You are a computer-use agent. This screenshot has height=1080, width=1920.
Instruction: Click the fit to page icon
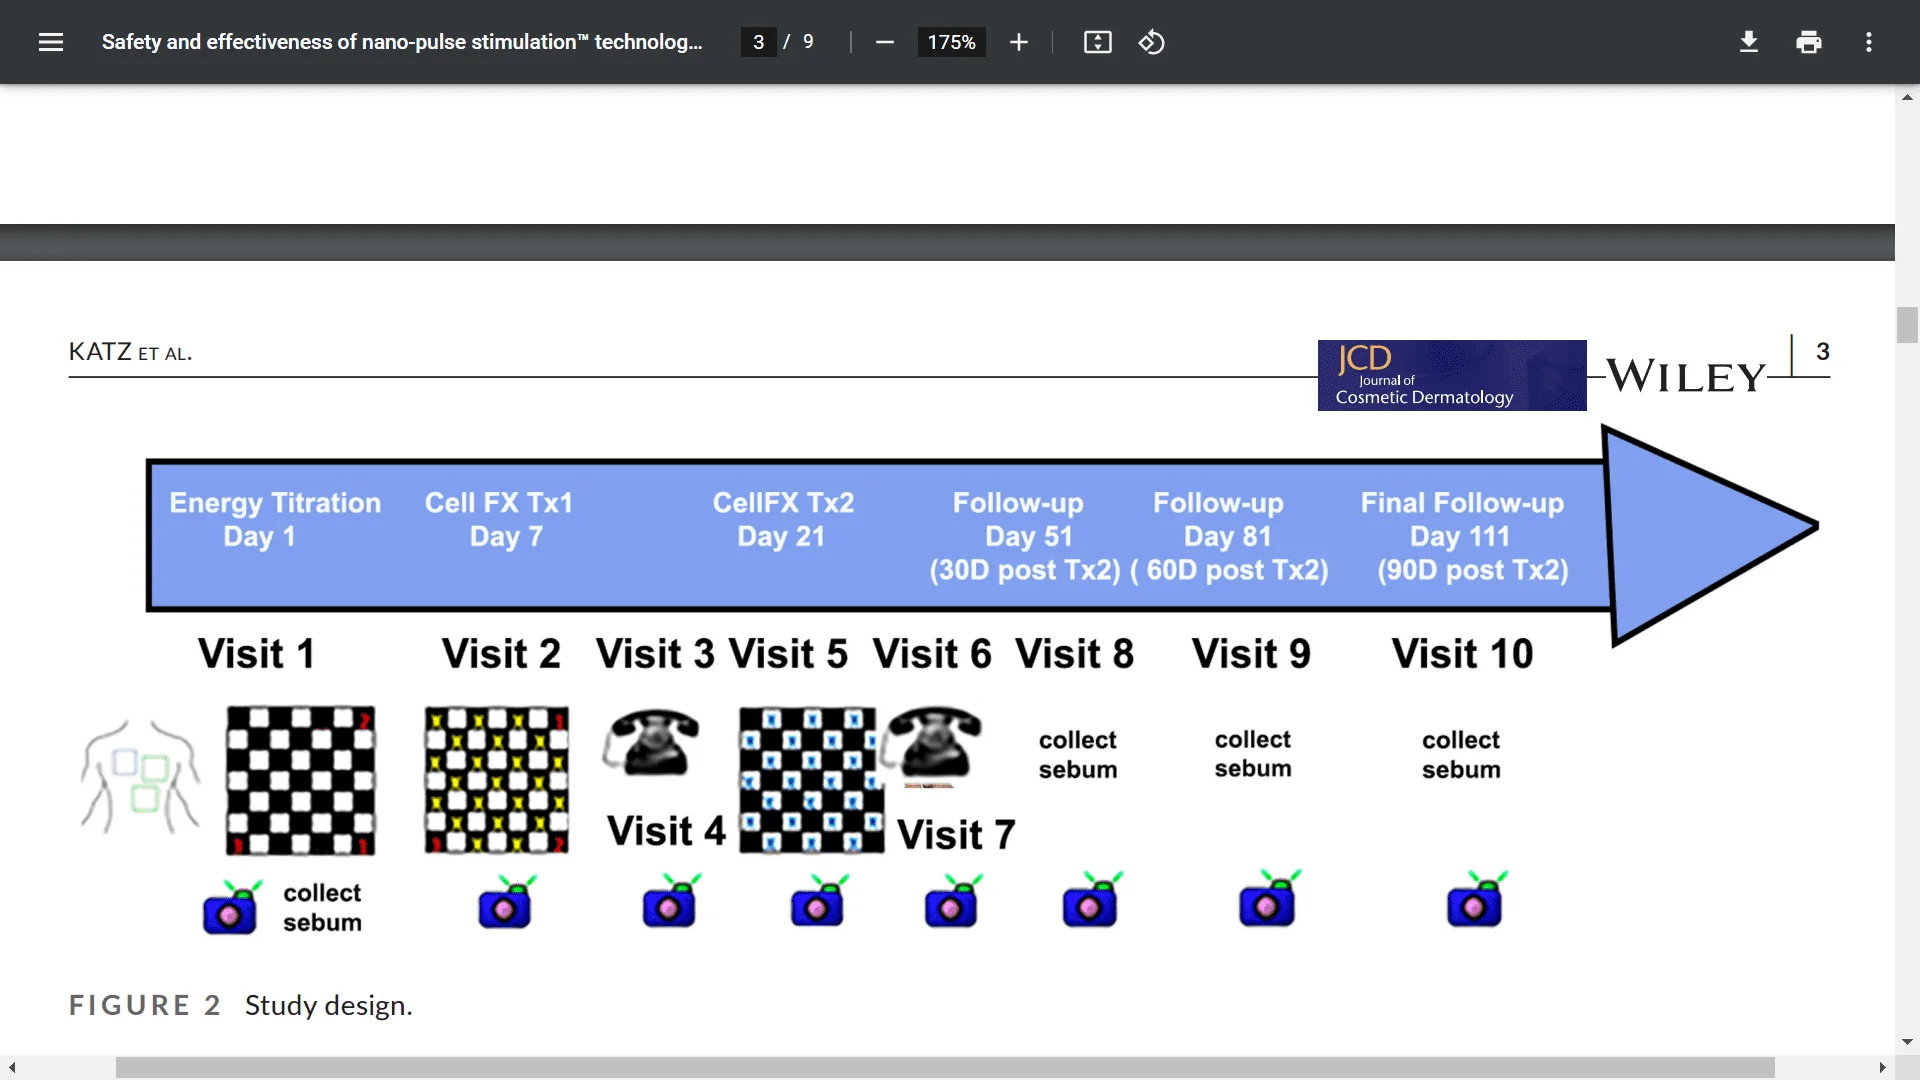click(1097, 42)
